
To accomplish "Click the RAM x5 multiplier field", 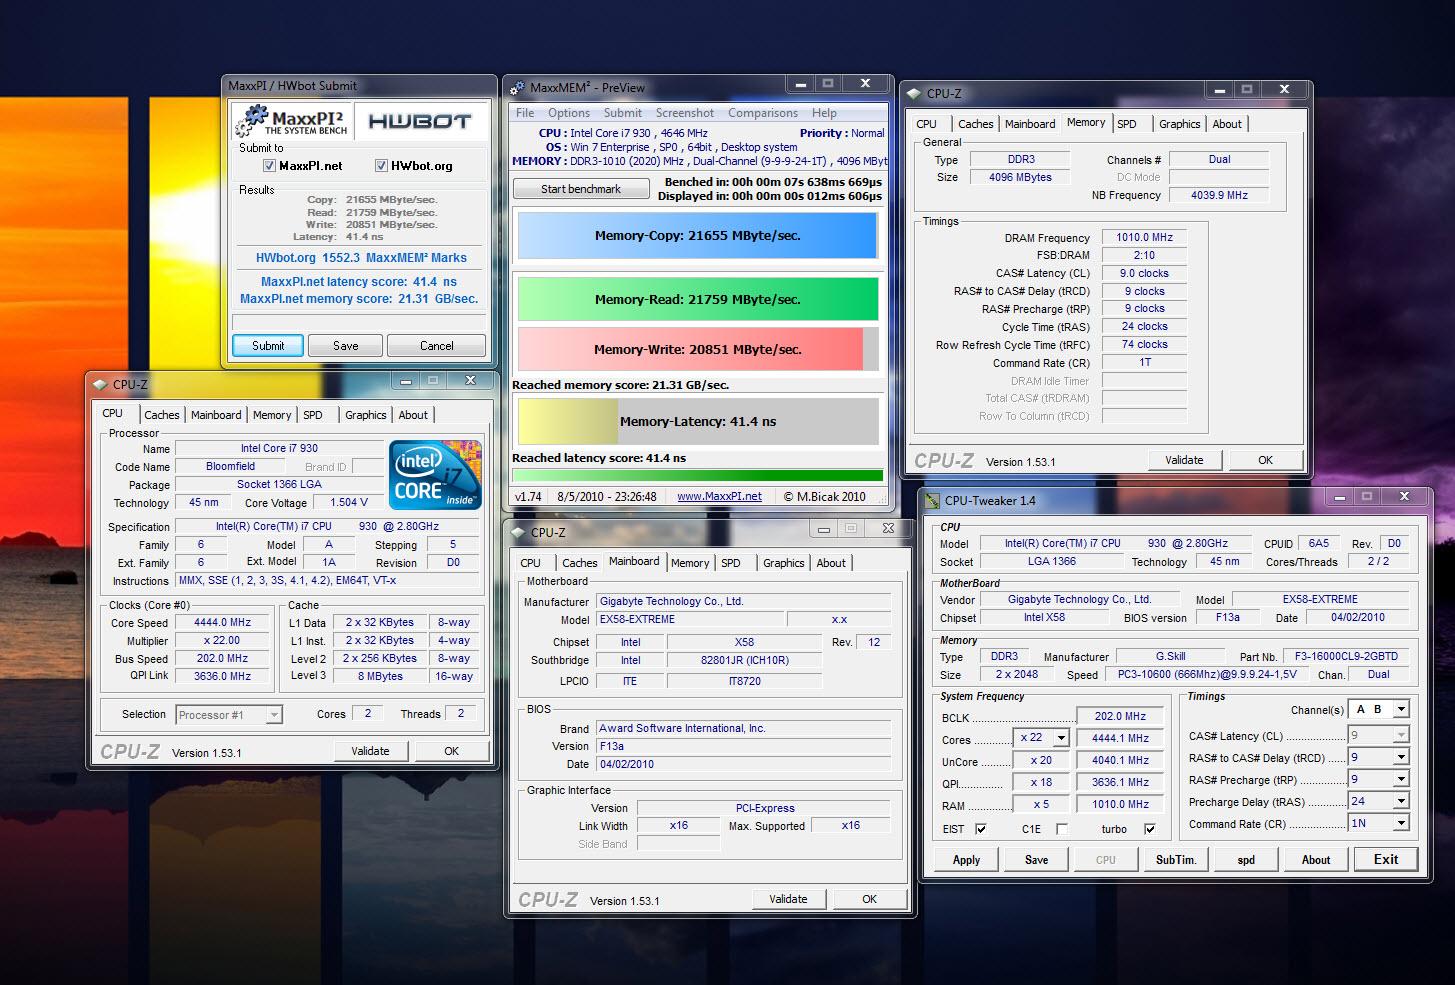I will coord(1041,804).
